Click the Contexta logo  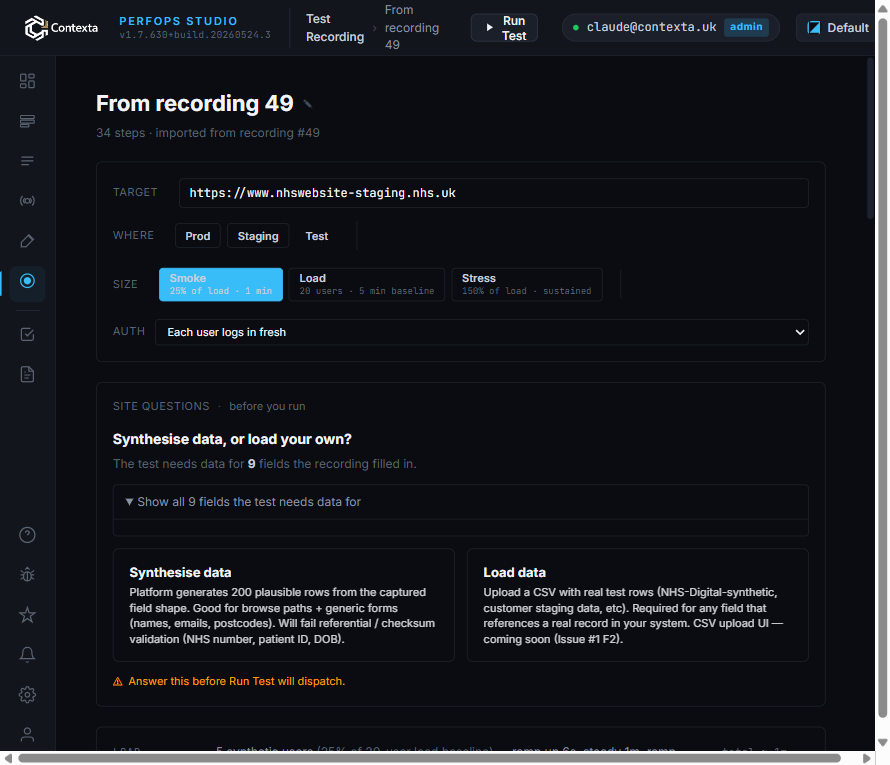tap(61, 28)
